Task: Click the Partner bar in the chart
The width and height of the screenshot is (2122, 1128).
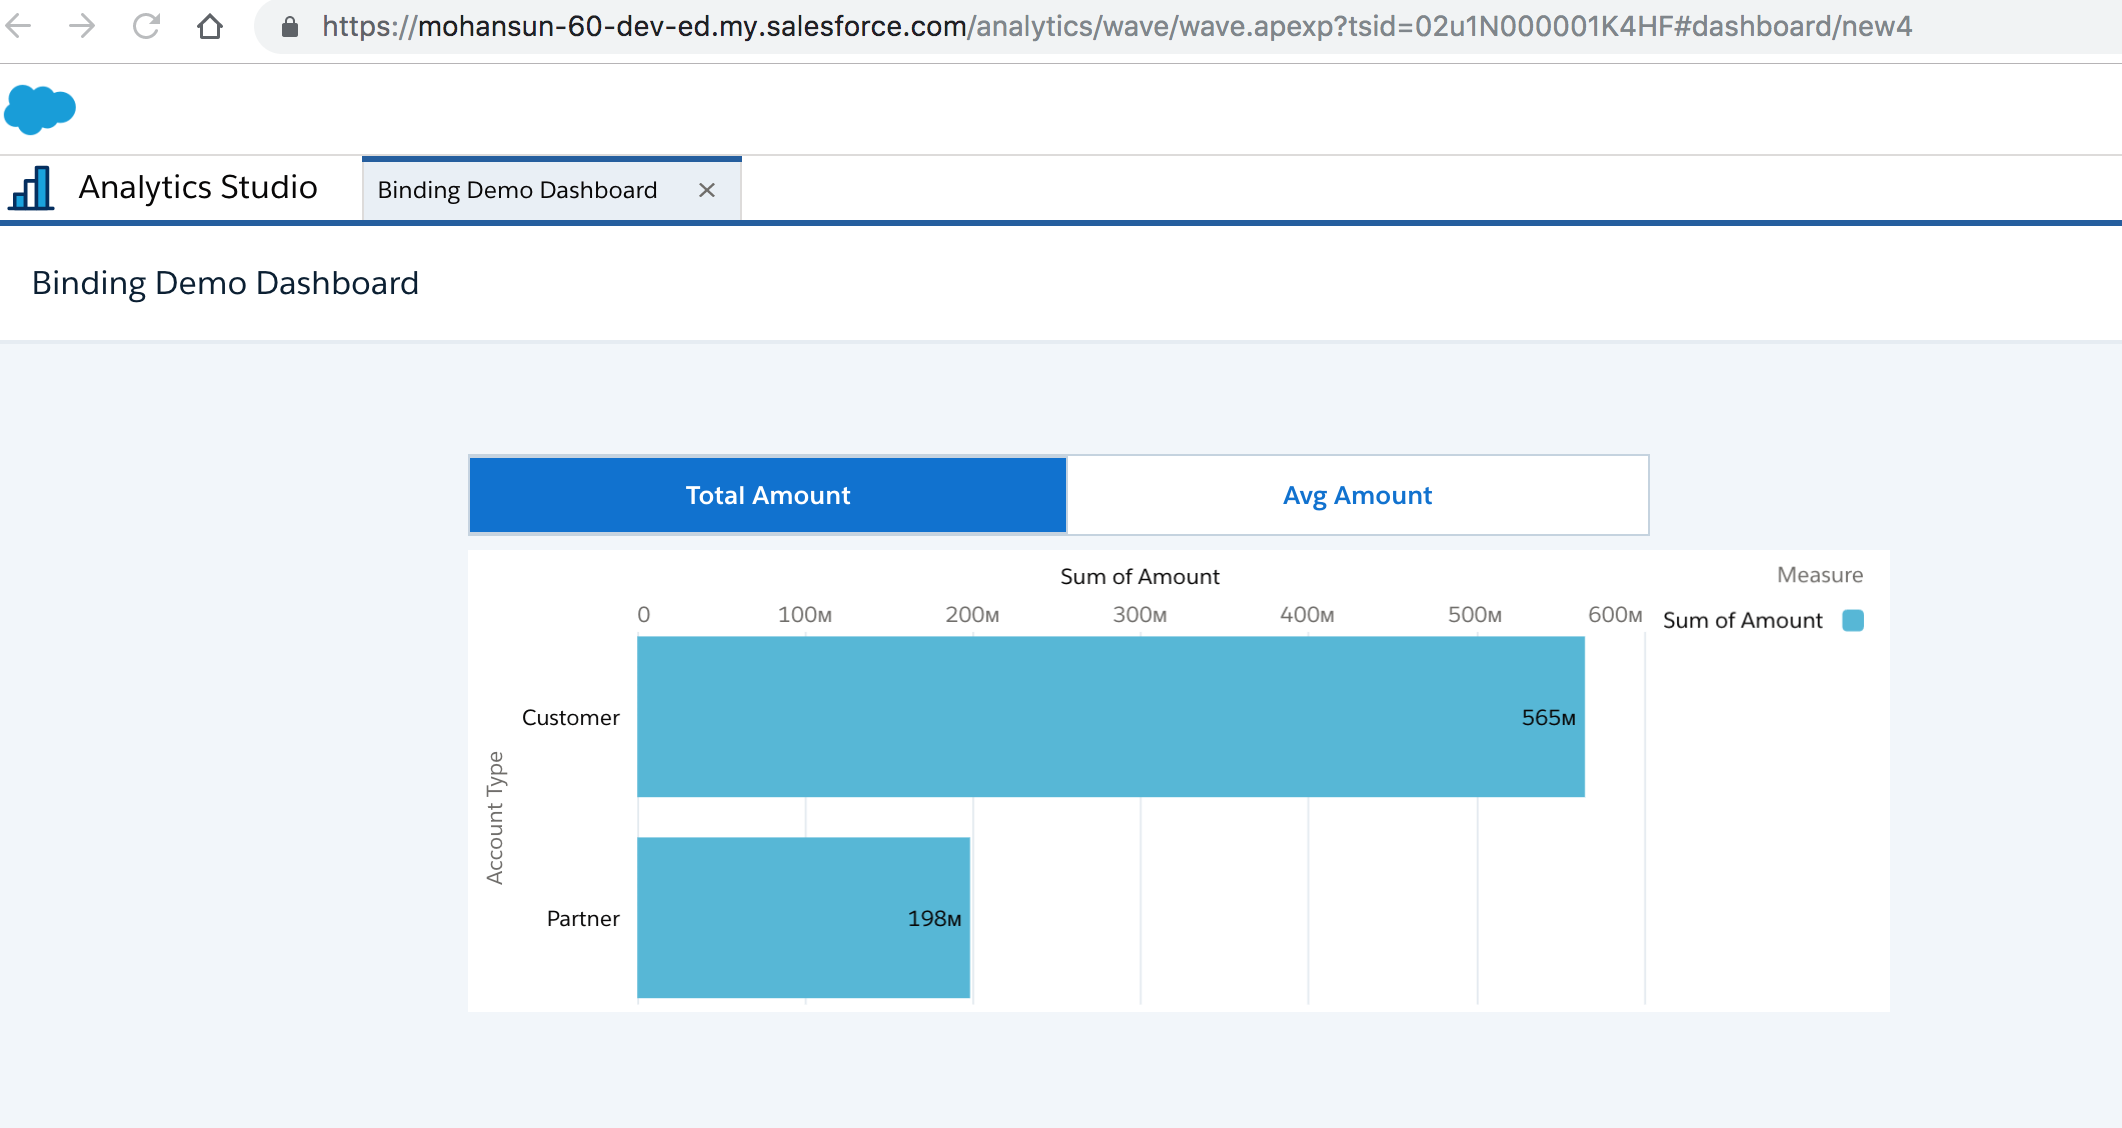Action: click(804, 918)
